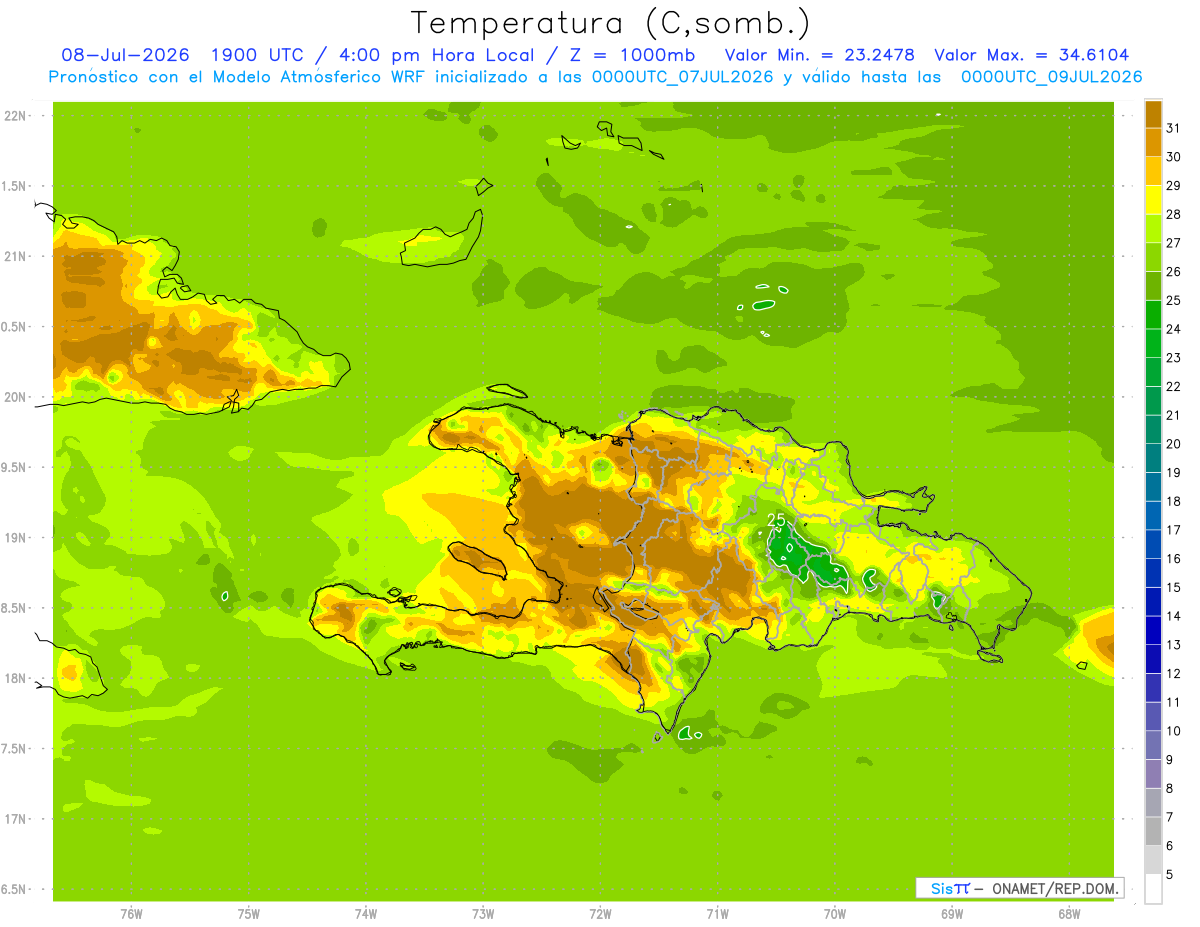Click the "75W" longitude label
The image size is (1200, 927).
249,913
